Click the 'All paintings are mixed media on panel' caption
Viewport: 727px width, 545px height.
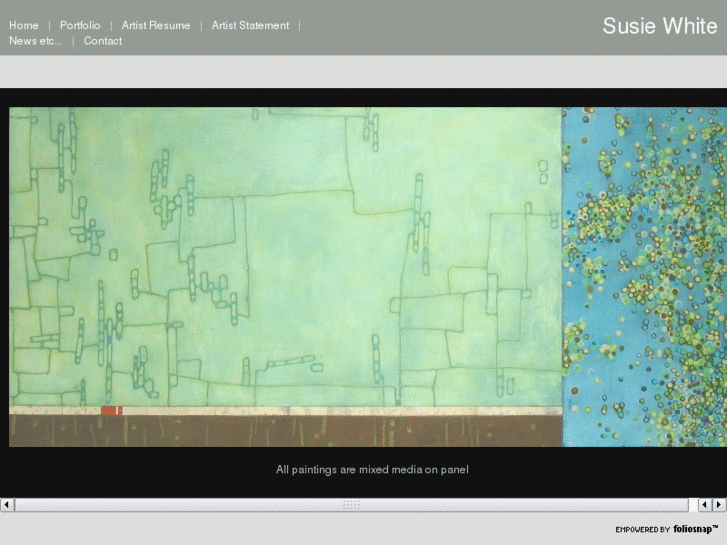(x=372, y=469)
